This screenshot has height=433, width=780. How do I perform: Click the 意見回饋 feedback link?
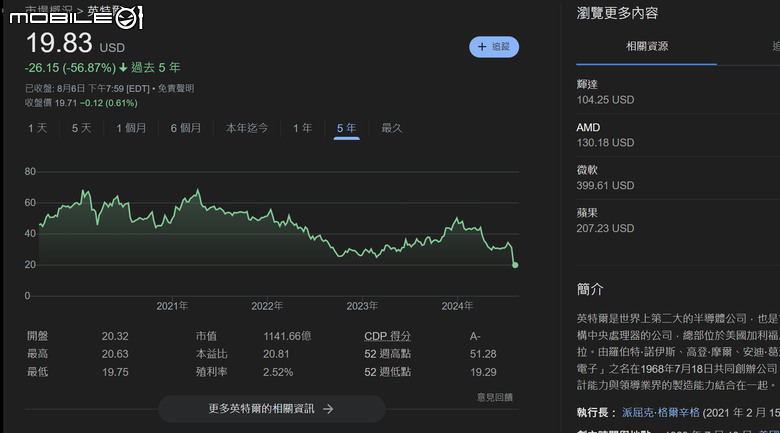pos(495,397)
